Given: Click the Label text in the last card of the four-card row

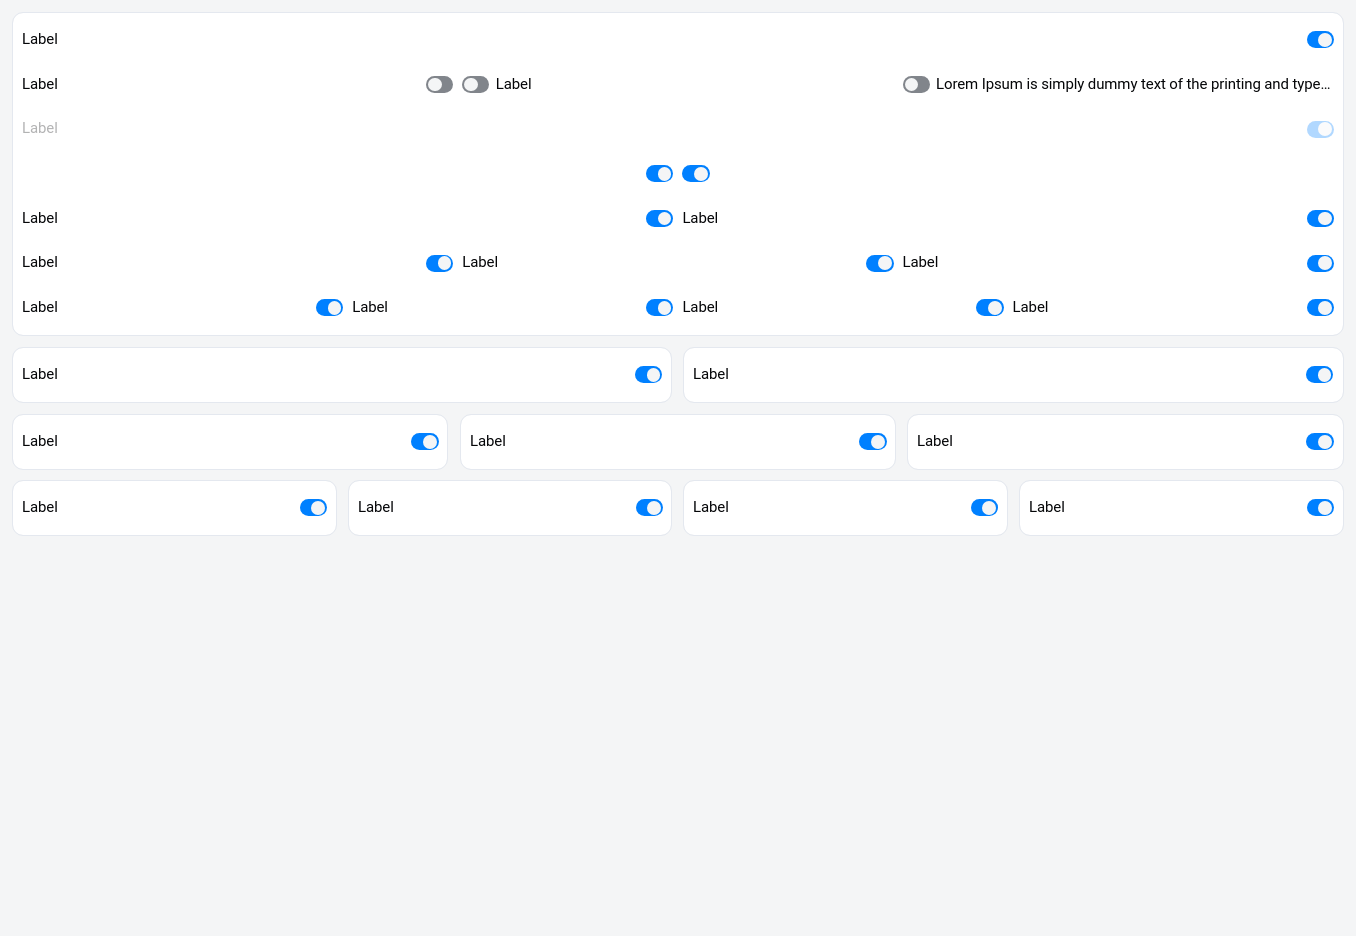Looking at the screenshot, I should (1046, 507).
